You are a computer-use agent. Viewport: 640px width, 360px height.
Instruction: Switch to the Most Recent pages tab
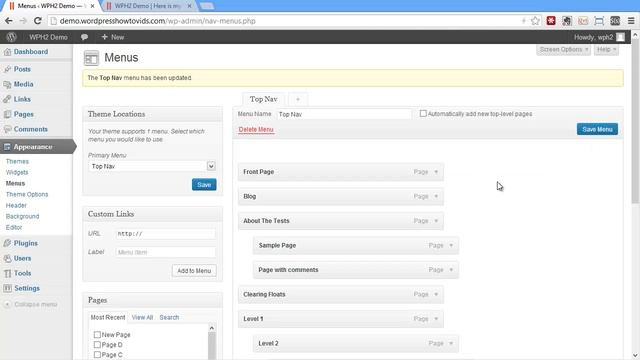tap(108, 317)
